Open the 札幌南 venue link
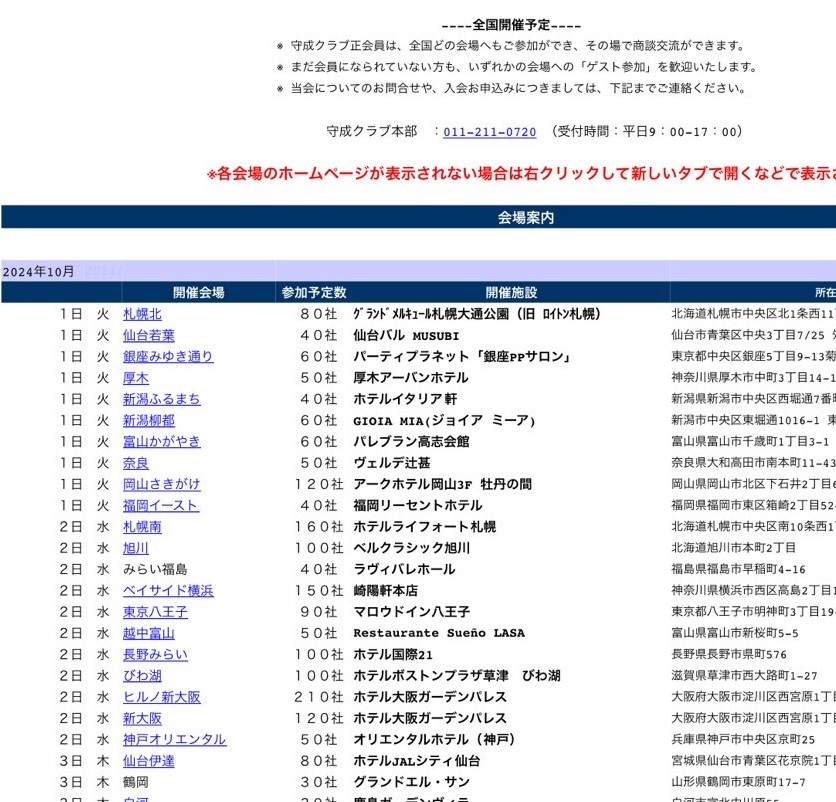 pos(142,527)
